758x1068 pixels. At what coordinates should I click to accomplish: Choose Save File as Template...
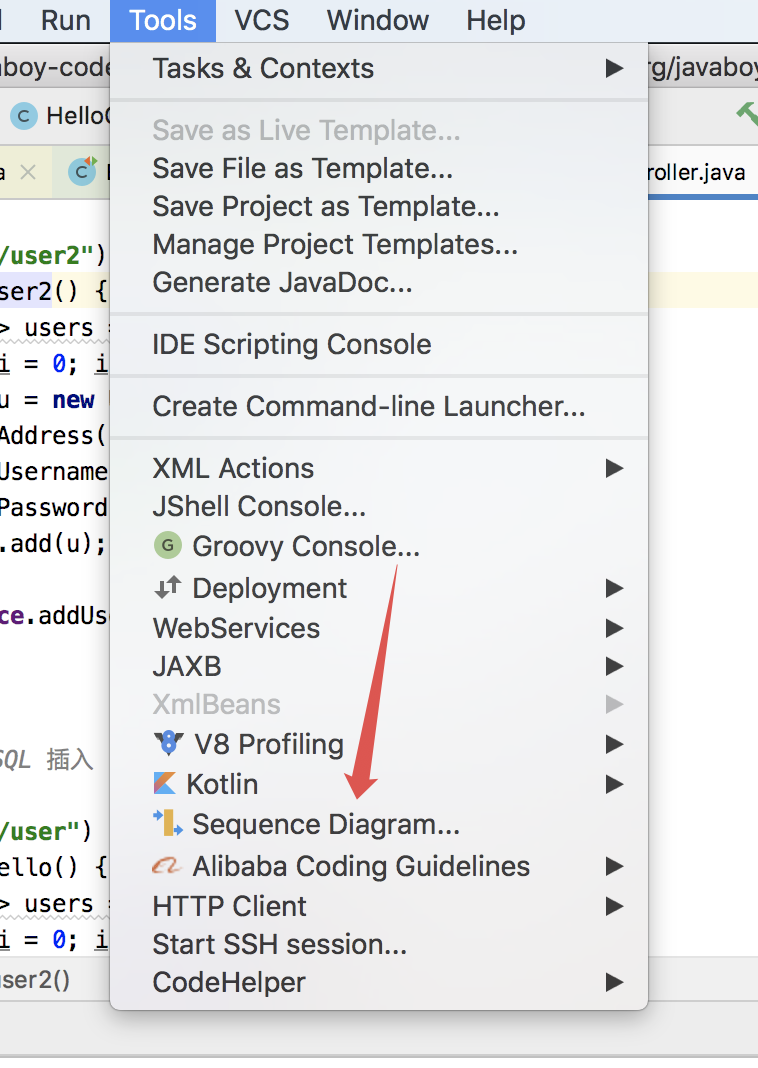pos(379,168)
